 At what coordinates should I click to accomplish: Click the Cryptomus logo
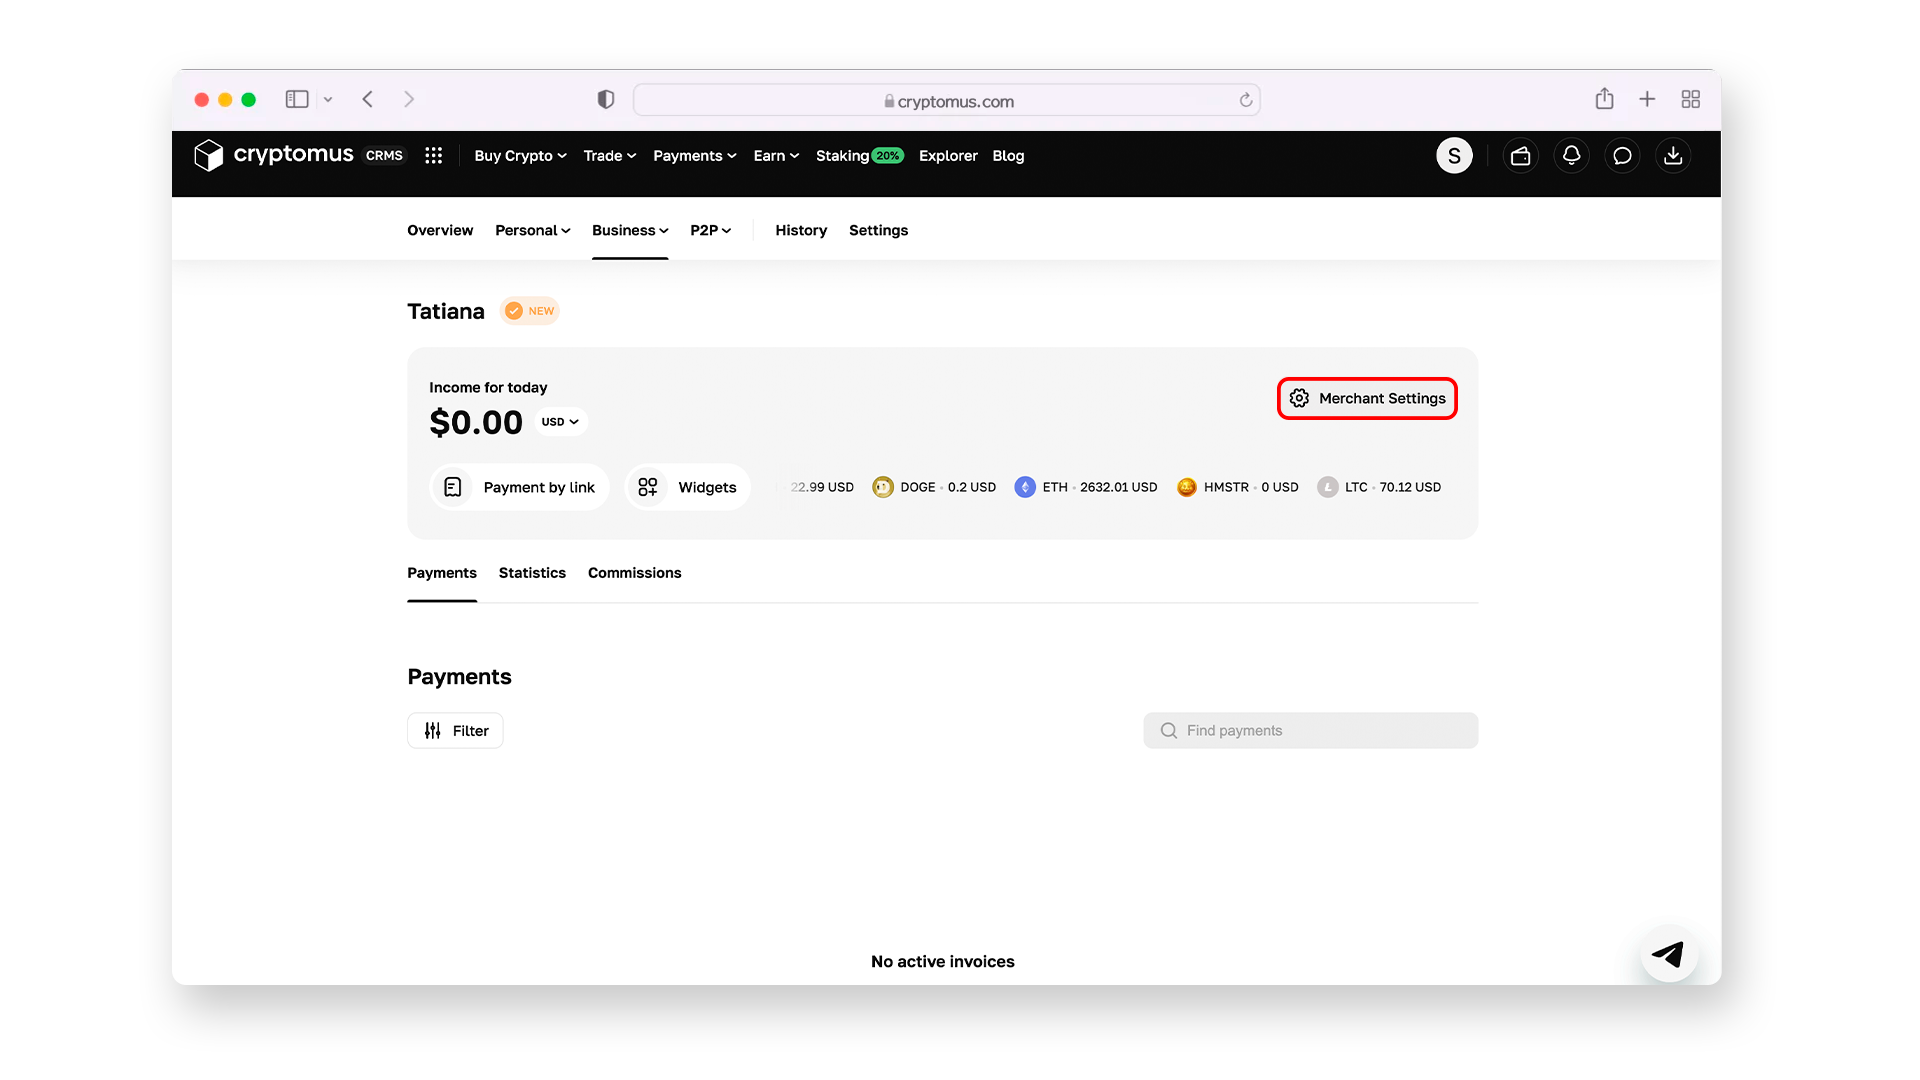(274, 155)
